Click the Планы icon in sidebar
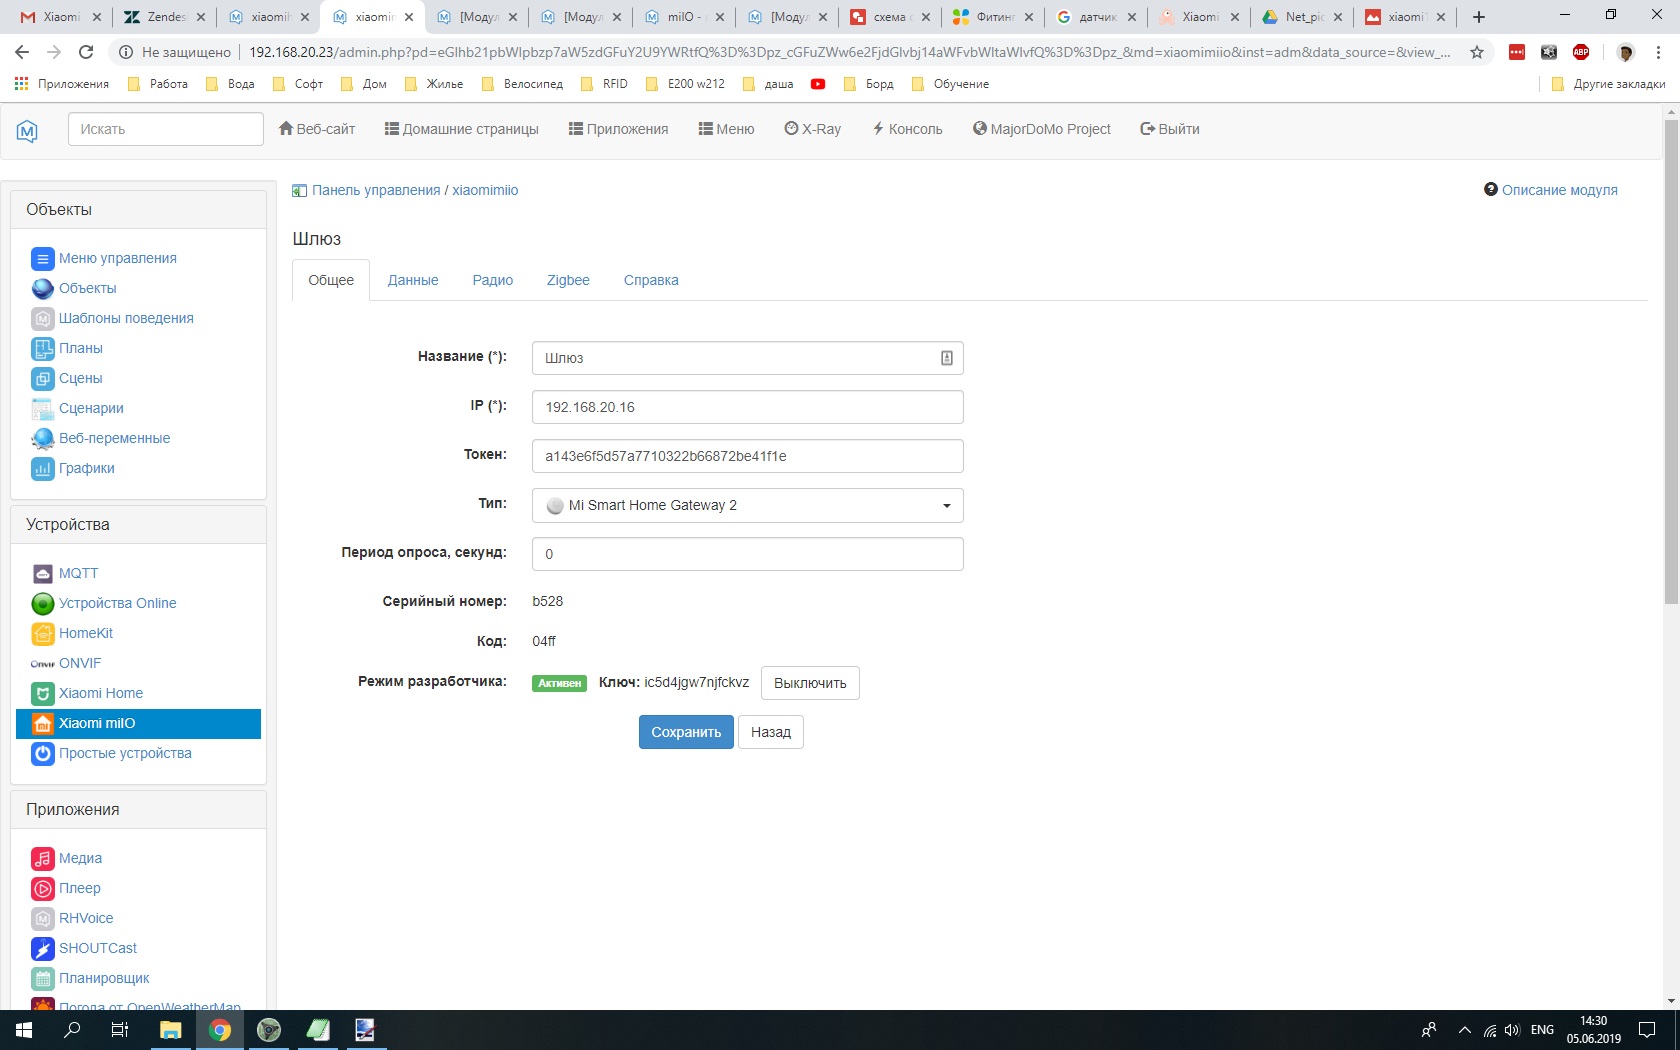 click(42, 349)
